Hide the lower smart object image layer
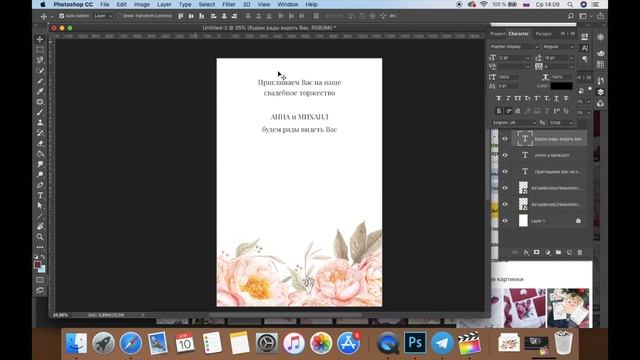Viewport: 640px width, 360px height. click(x=505, y=204)
